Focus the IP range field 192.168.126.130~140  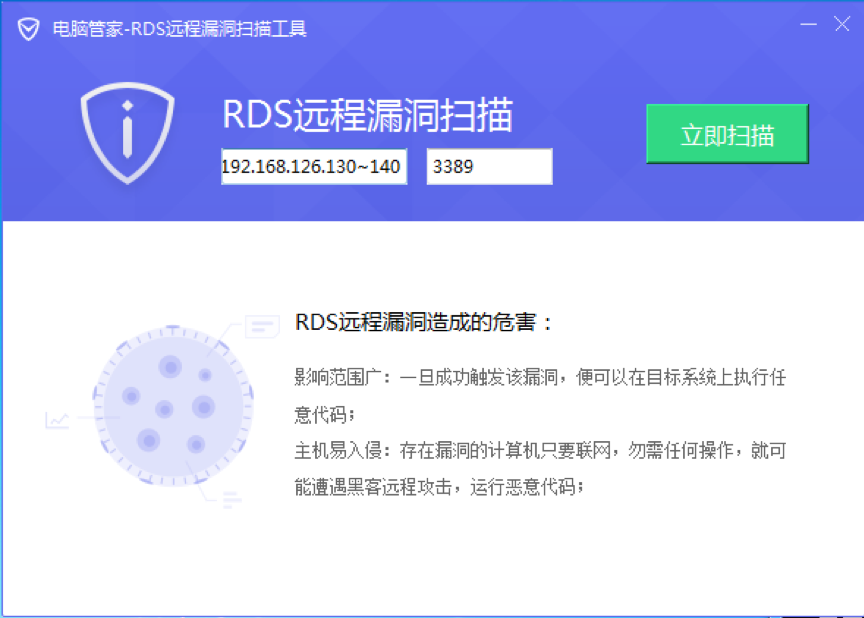click(x=314, y=166)
